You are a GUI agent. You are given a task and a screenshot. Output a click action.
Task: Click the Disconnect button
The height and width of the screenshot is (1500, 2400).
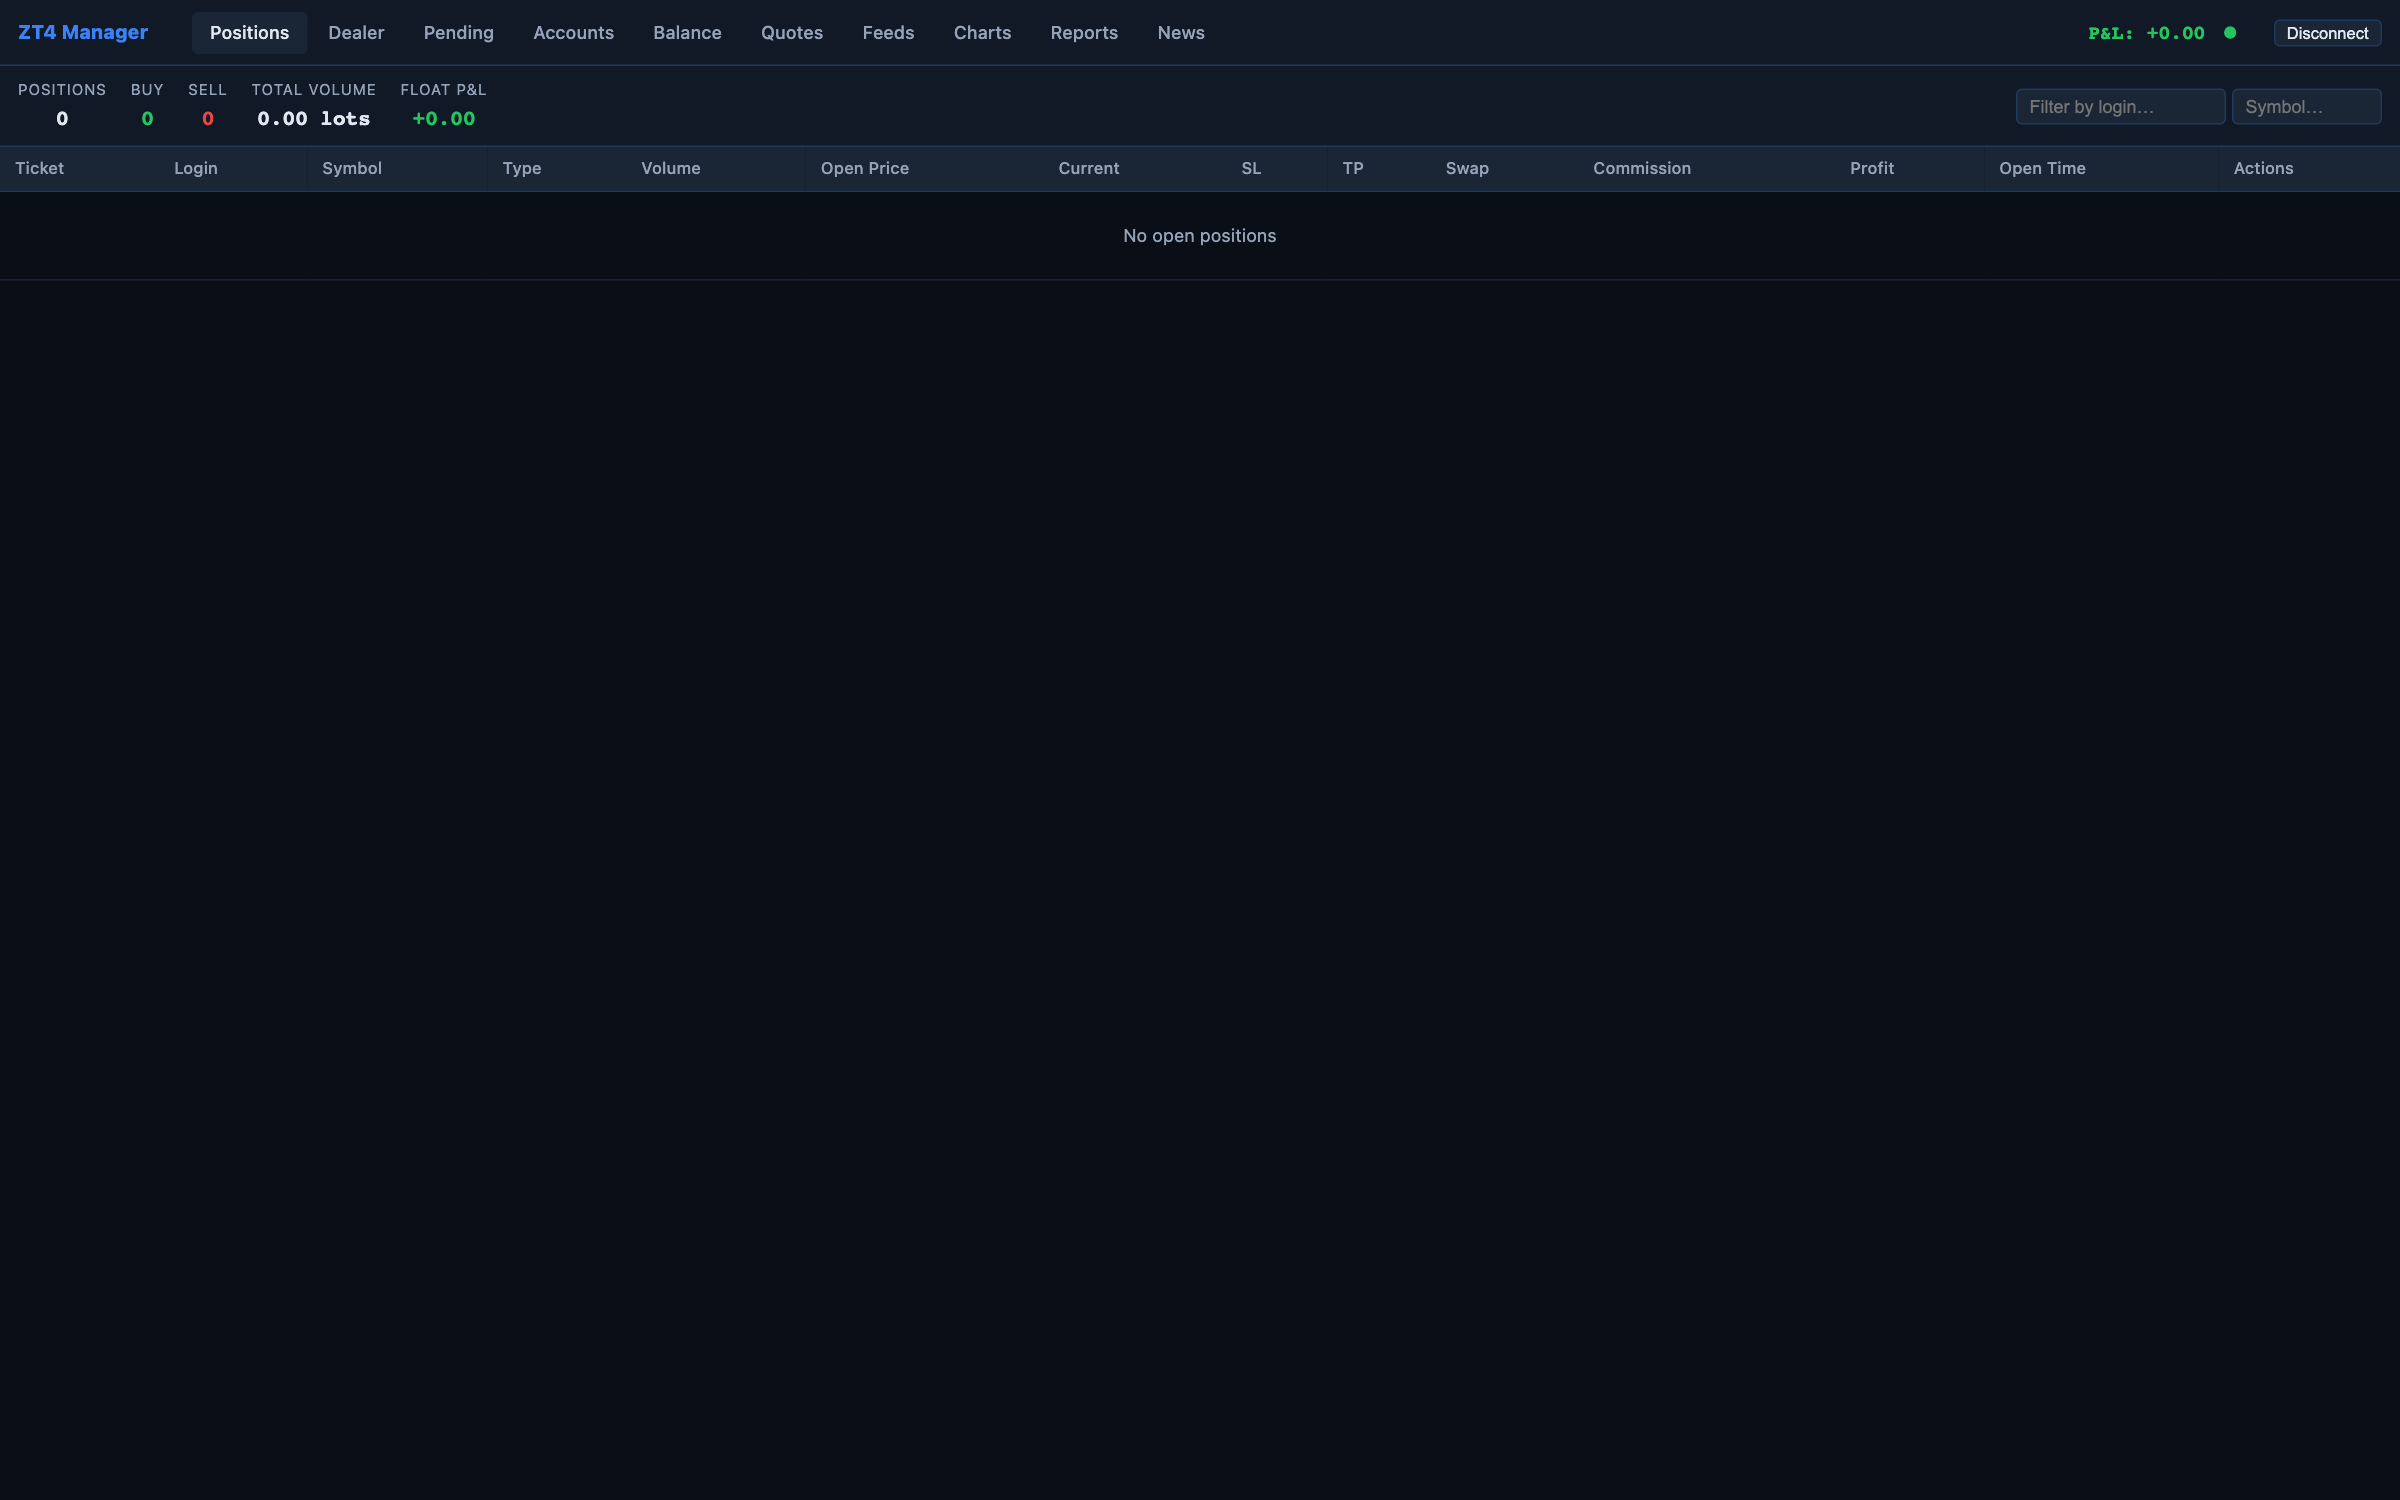[x=2327, y=33]
